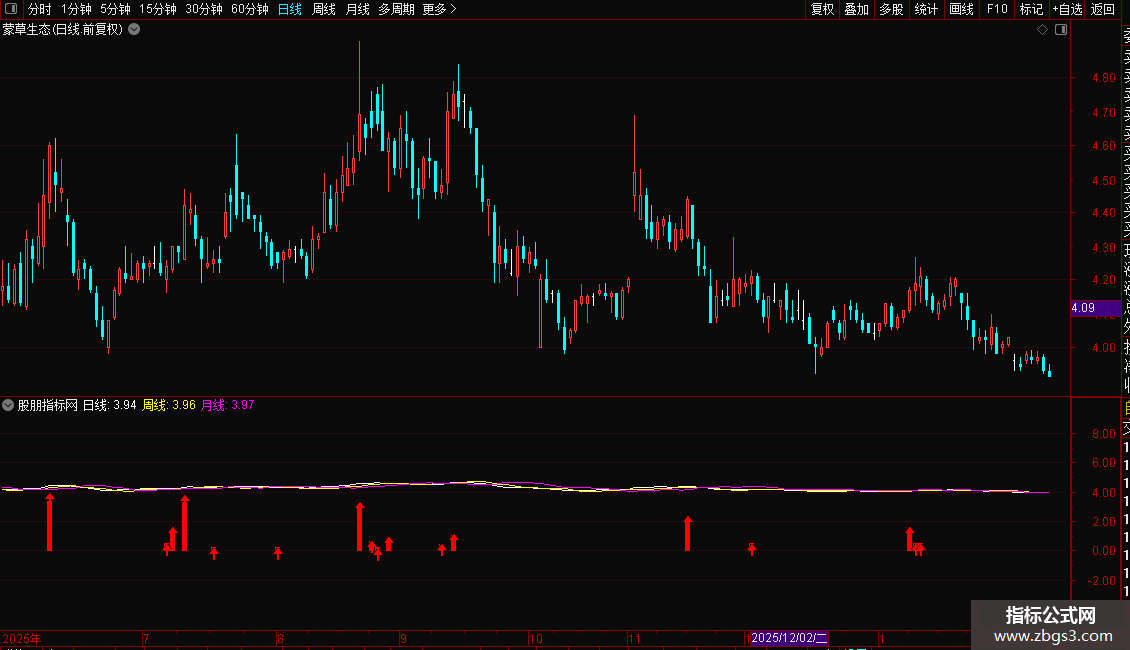Screen dimensions: 1130x650
Task: Switch to 周线 weekly chart
Action: pos(324,9)
